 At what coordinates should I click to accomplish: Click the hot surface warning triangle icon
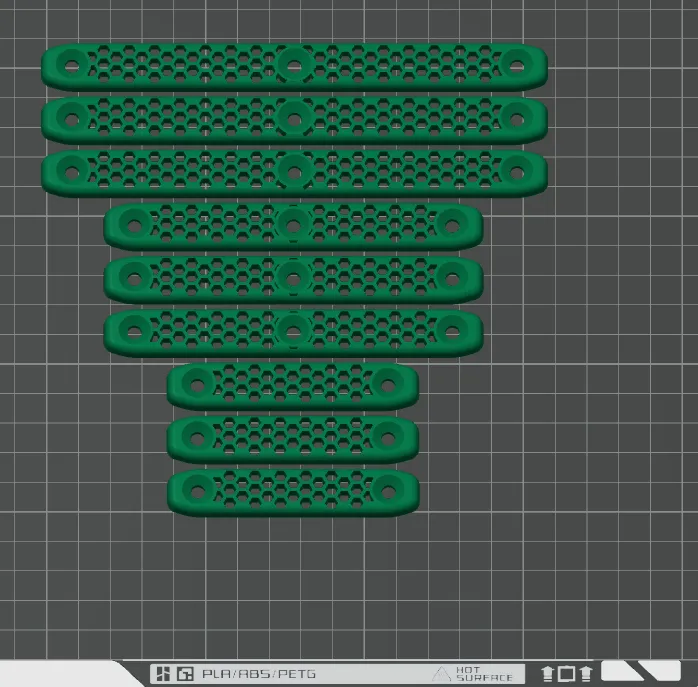click(x=442, y=674)
